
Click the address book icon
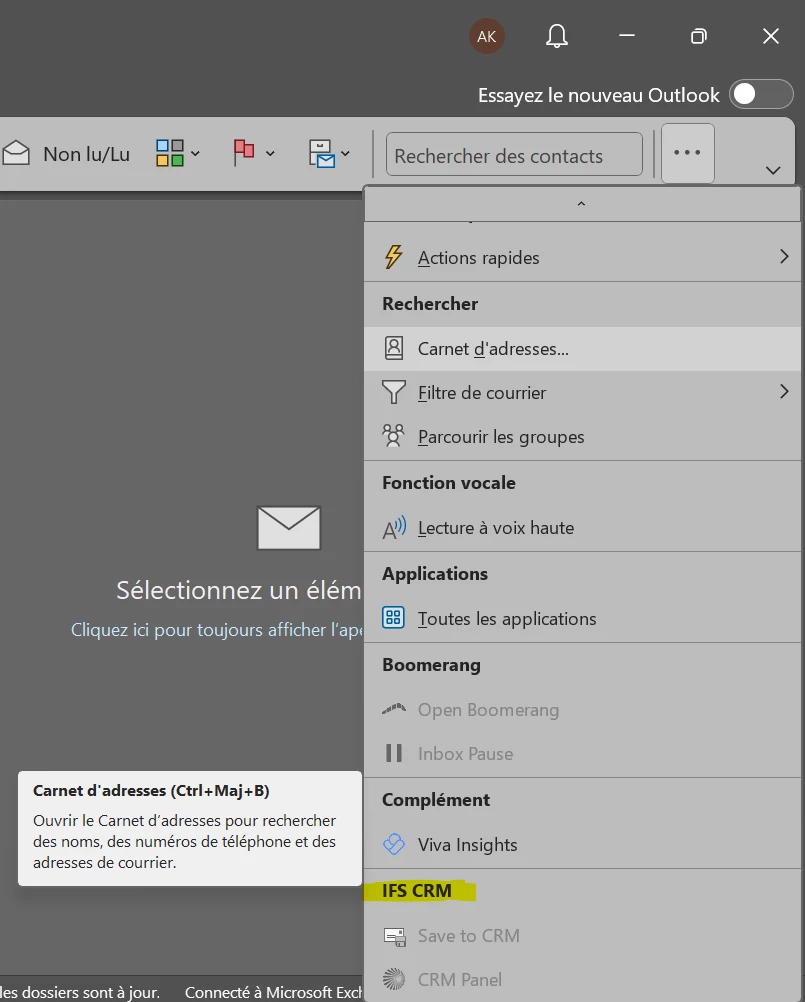(x=394, y=348)
